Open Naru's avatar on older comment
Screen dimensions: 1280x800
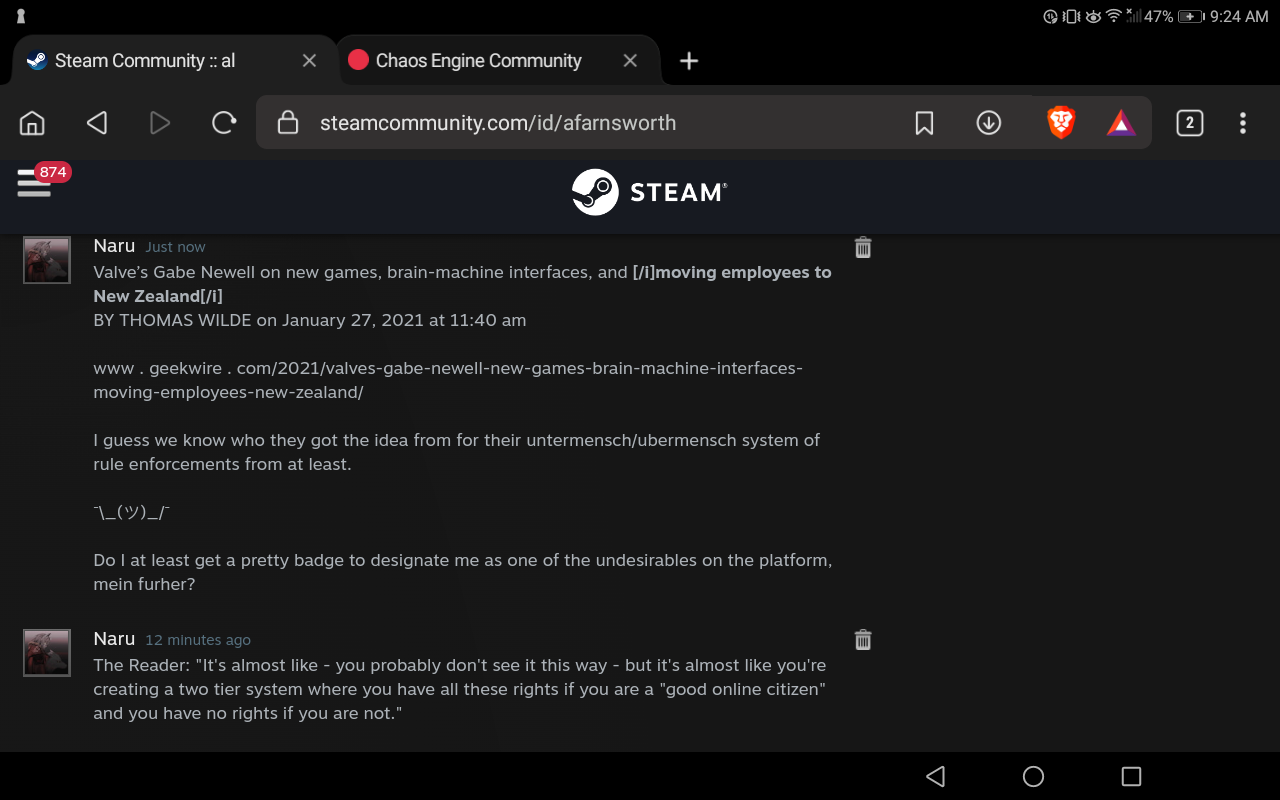click(47, 653)
